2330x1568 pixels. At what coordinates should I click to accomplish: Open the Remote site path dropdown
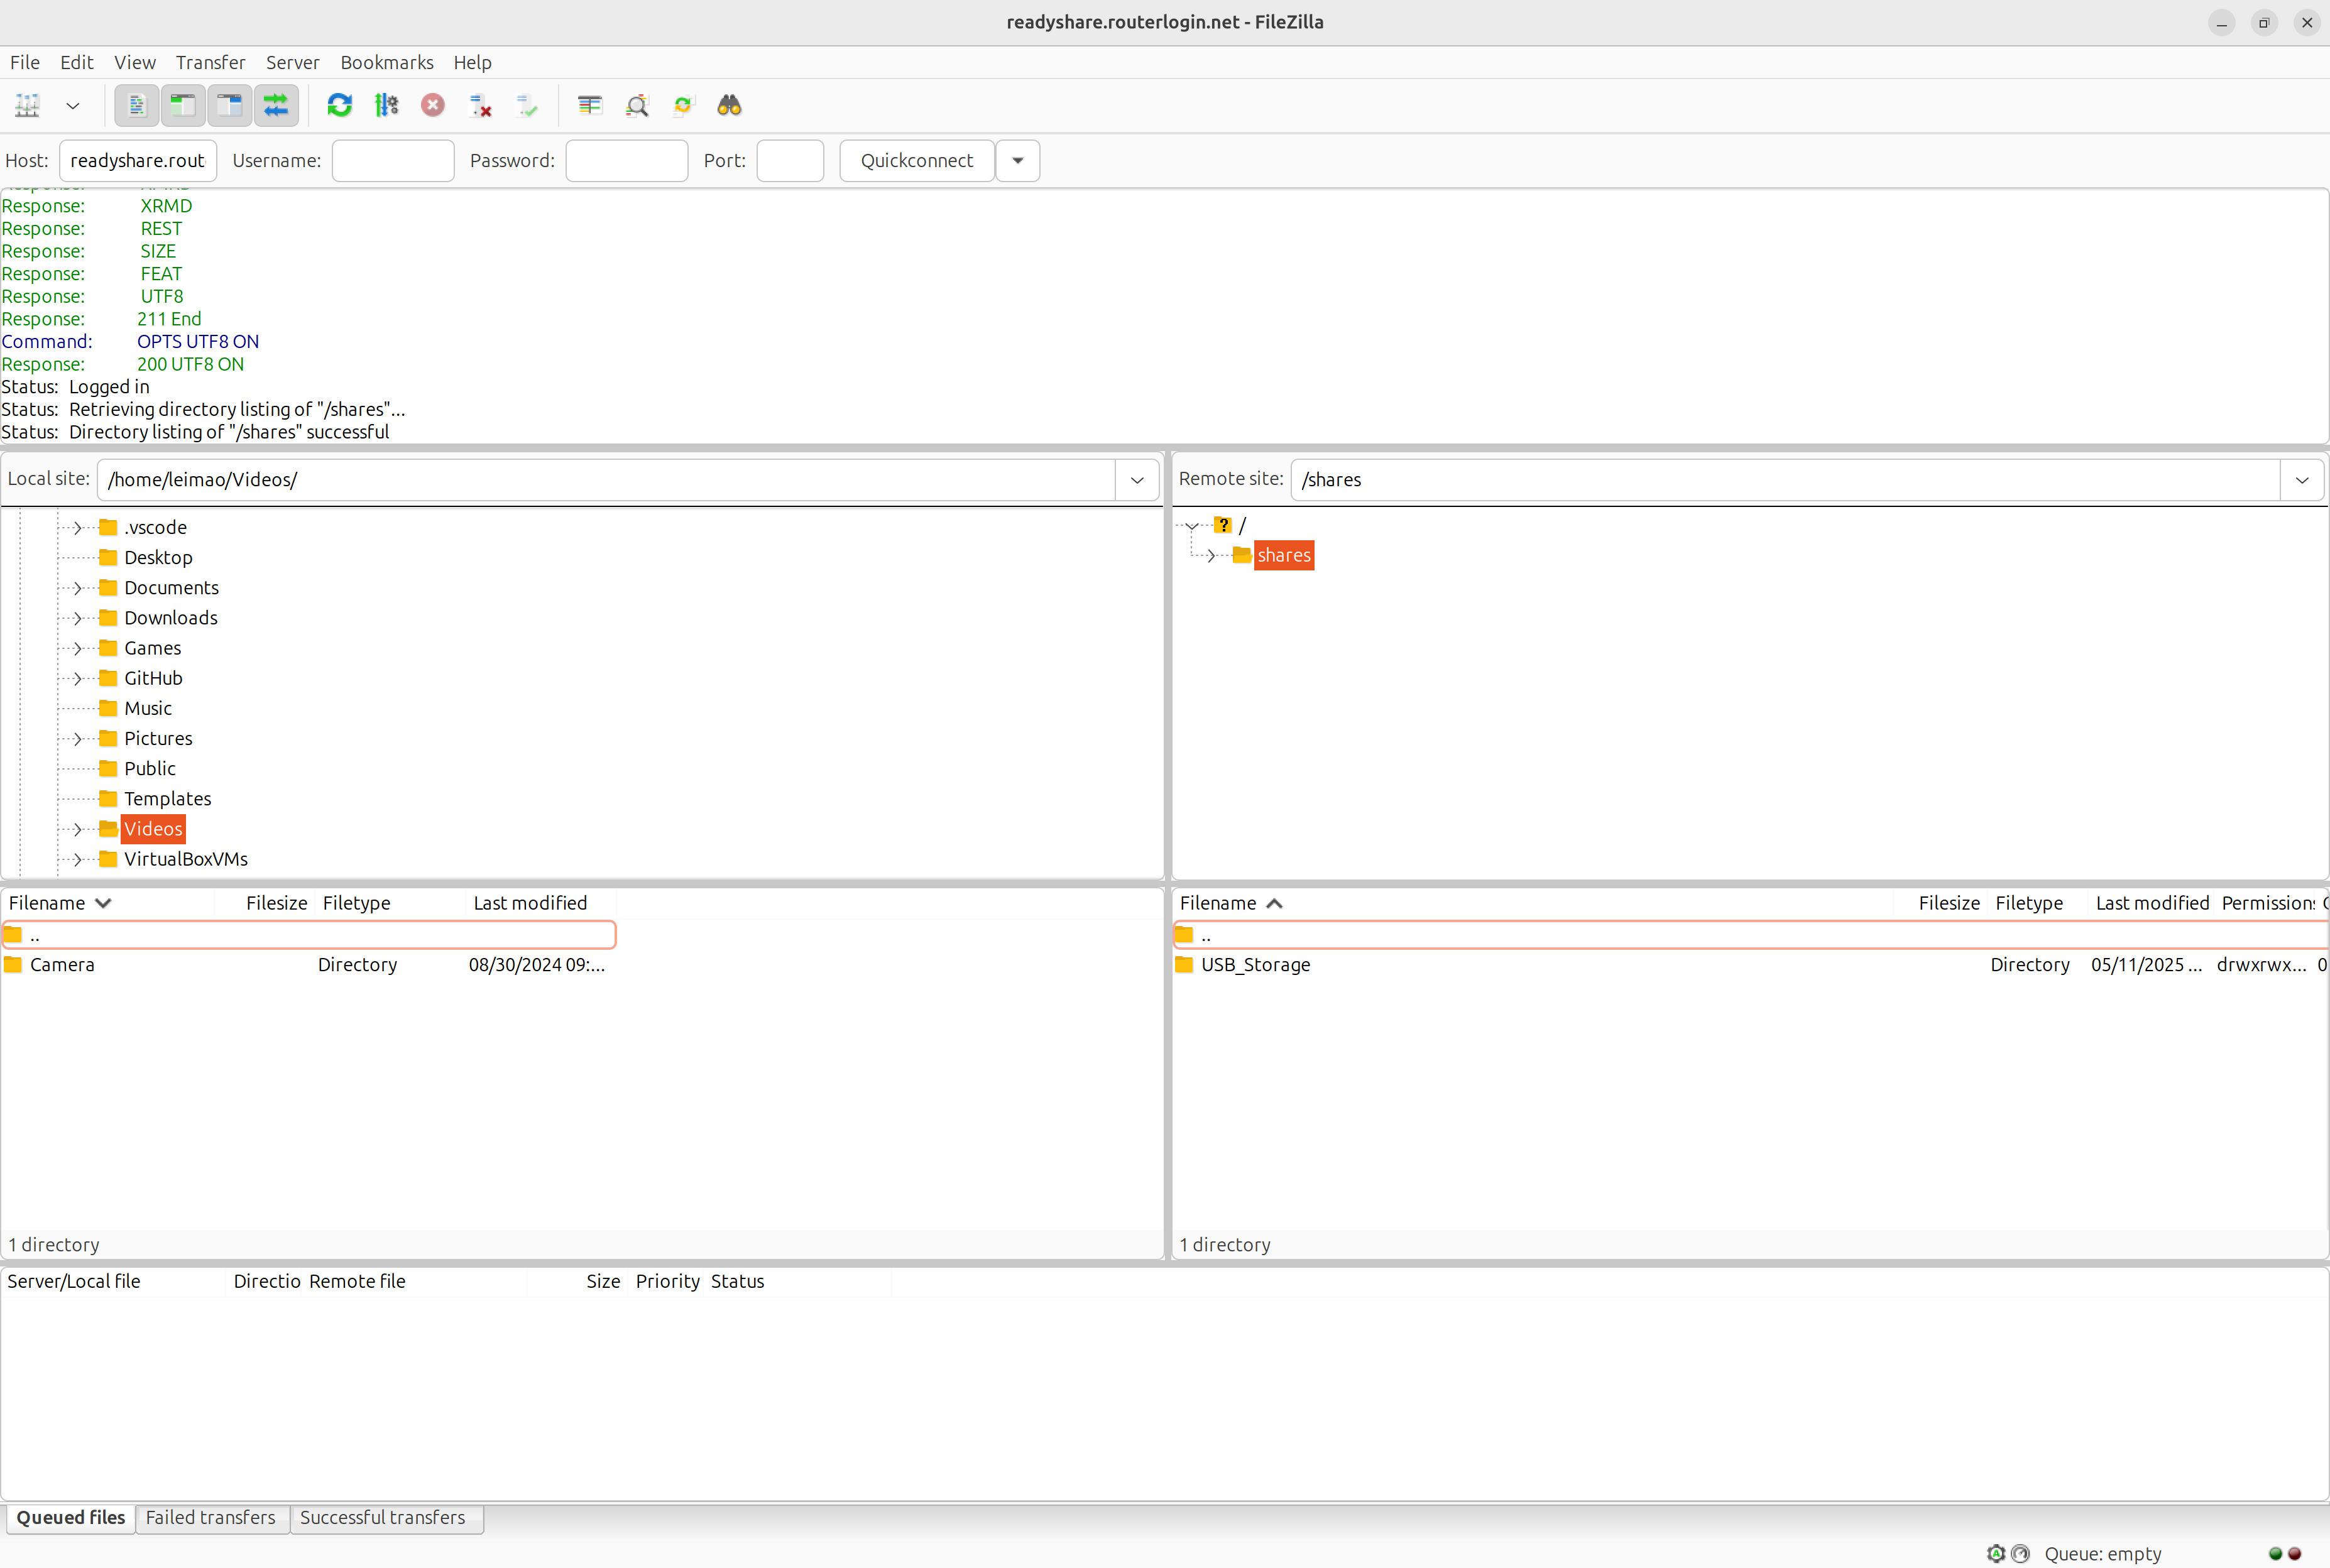(2302, 480)
